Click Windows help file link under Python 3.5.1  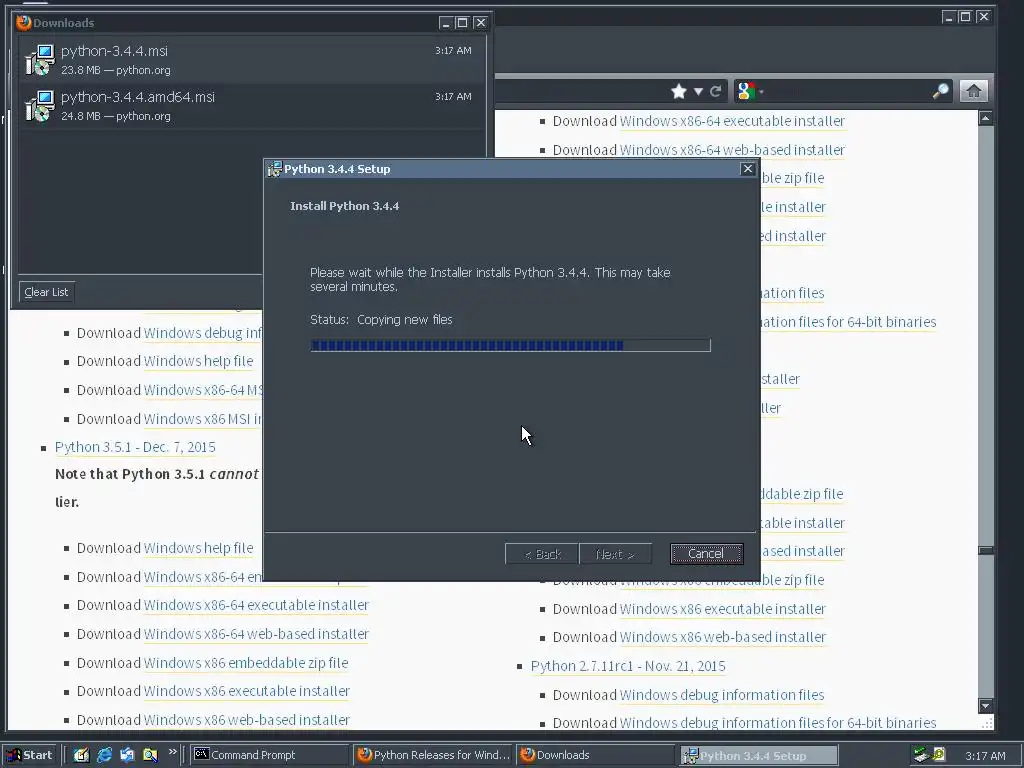[199, 548]
